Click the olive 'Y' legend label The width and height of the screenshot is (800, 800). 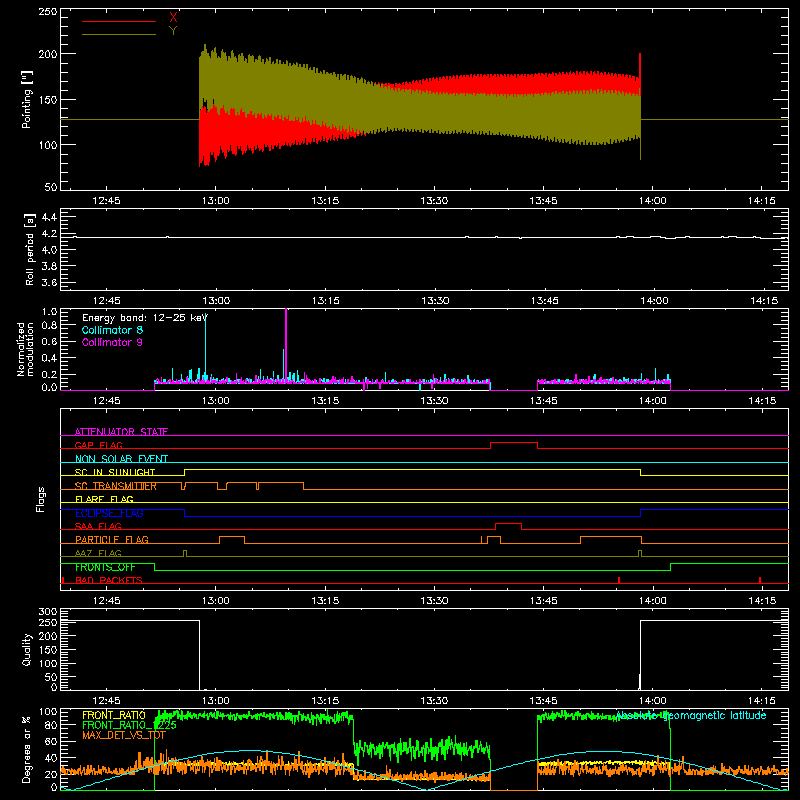click(173, 31)
